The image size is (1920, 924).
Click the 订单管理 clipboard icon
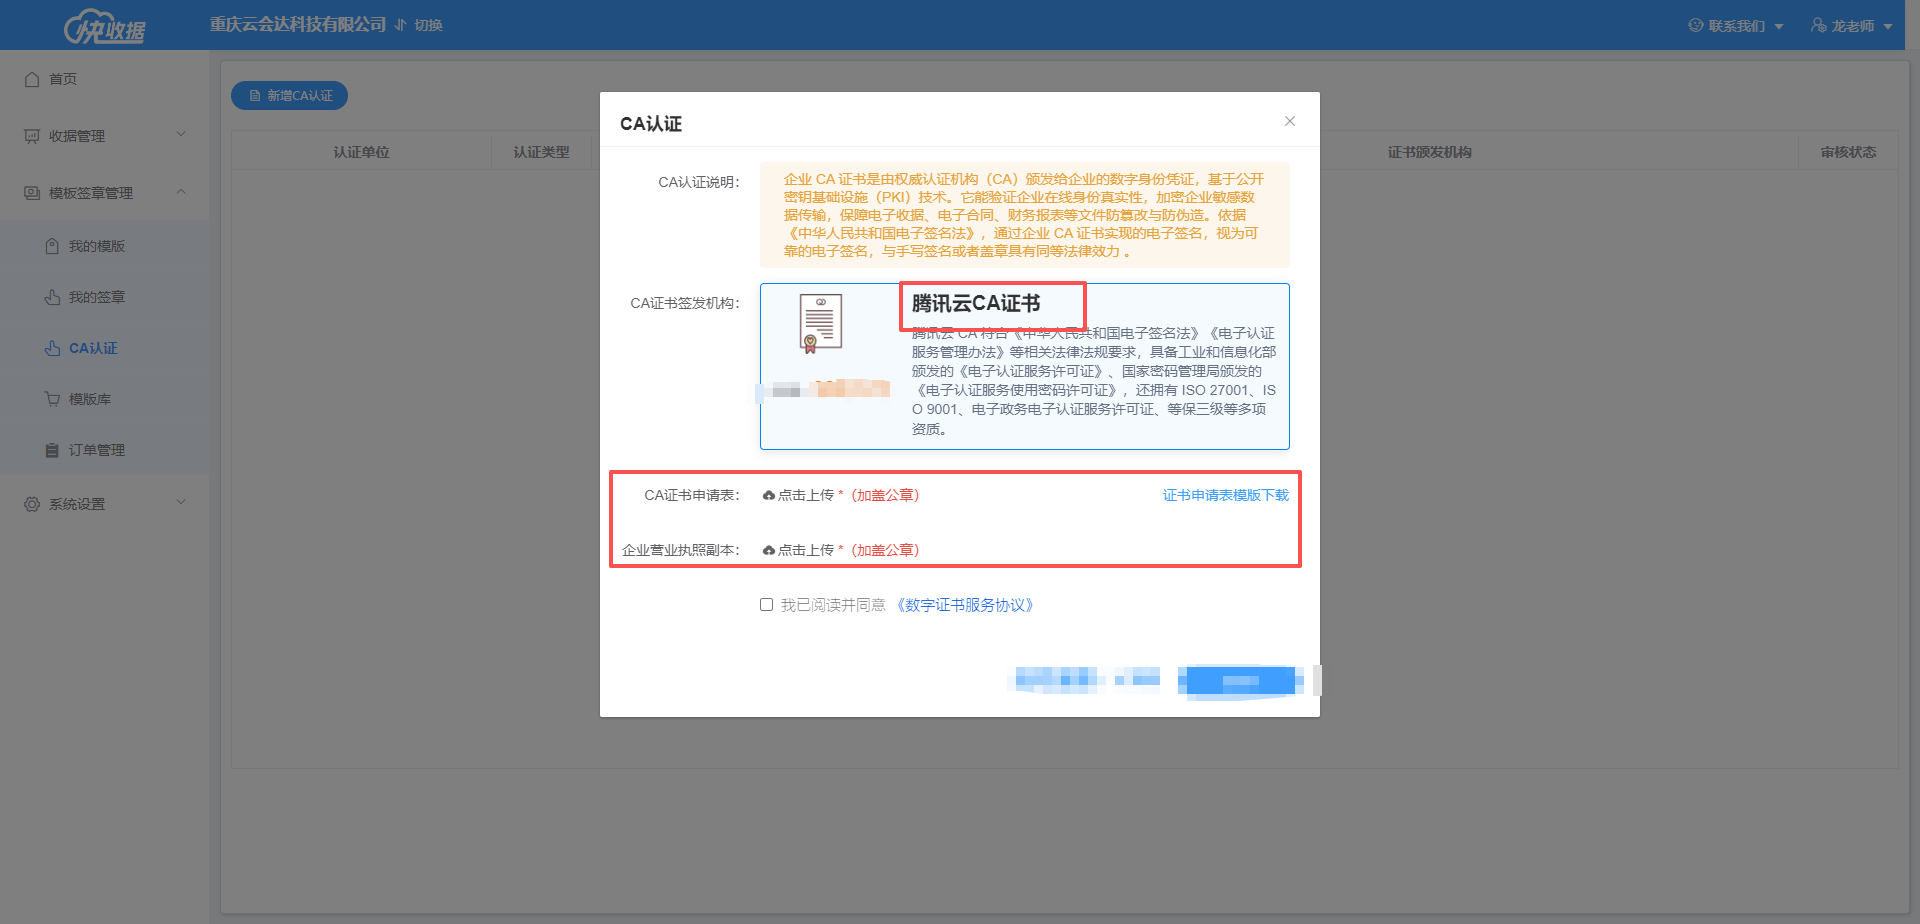pos(52,450)
